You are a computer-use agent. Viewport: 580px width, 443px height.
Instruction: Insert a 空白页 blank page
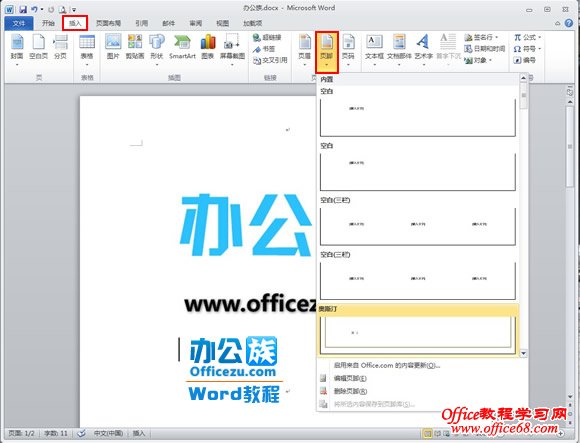(x=38, y=47)
